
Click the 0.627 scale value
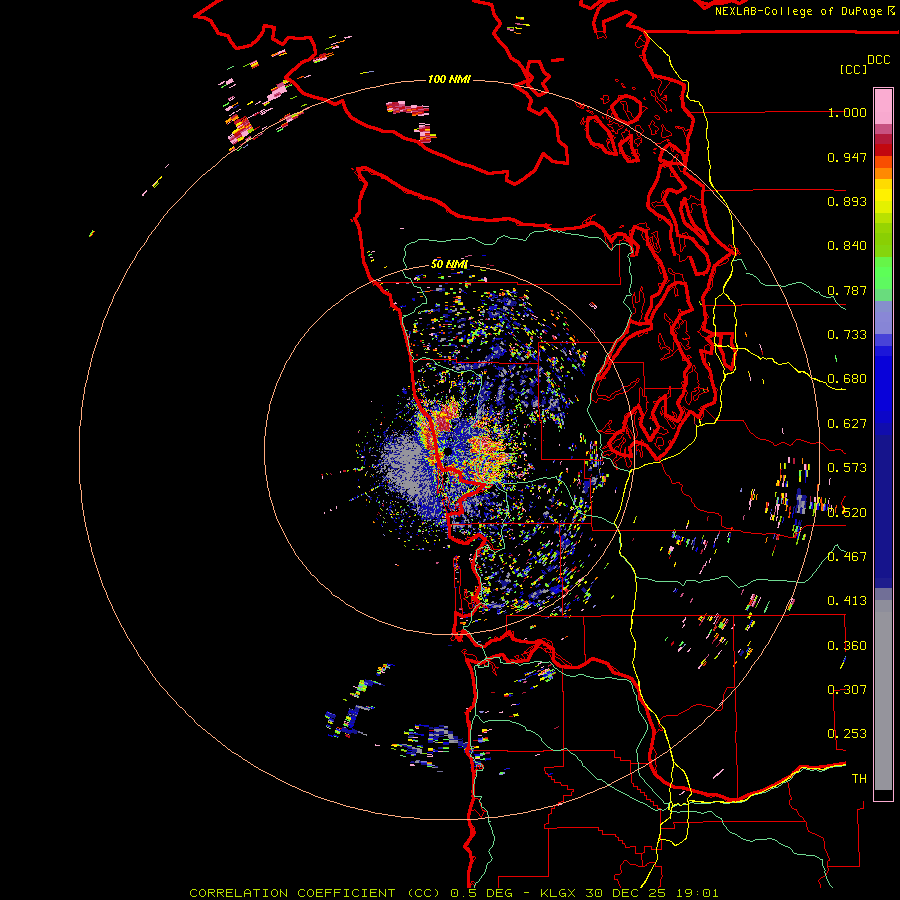coord(847,424)
